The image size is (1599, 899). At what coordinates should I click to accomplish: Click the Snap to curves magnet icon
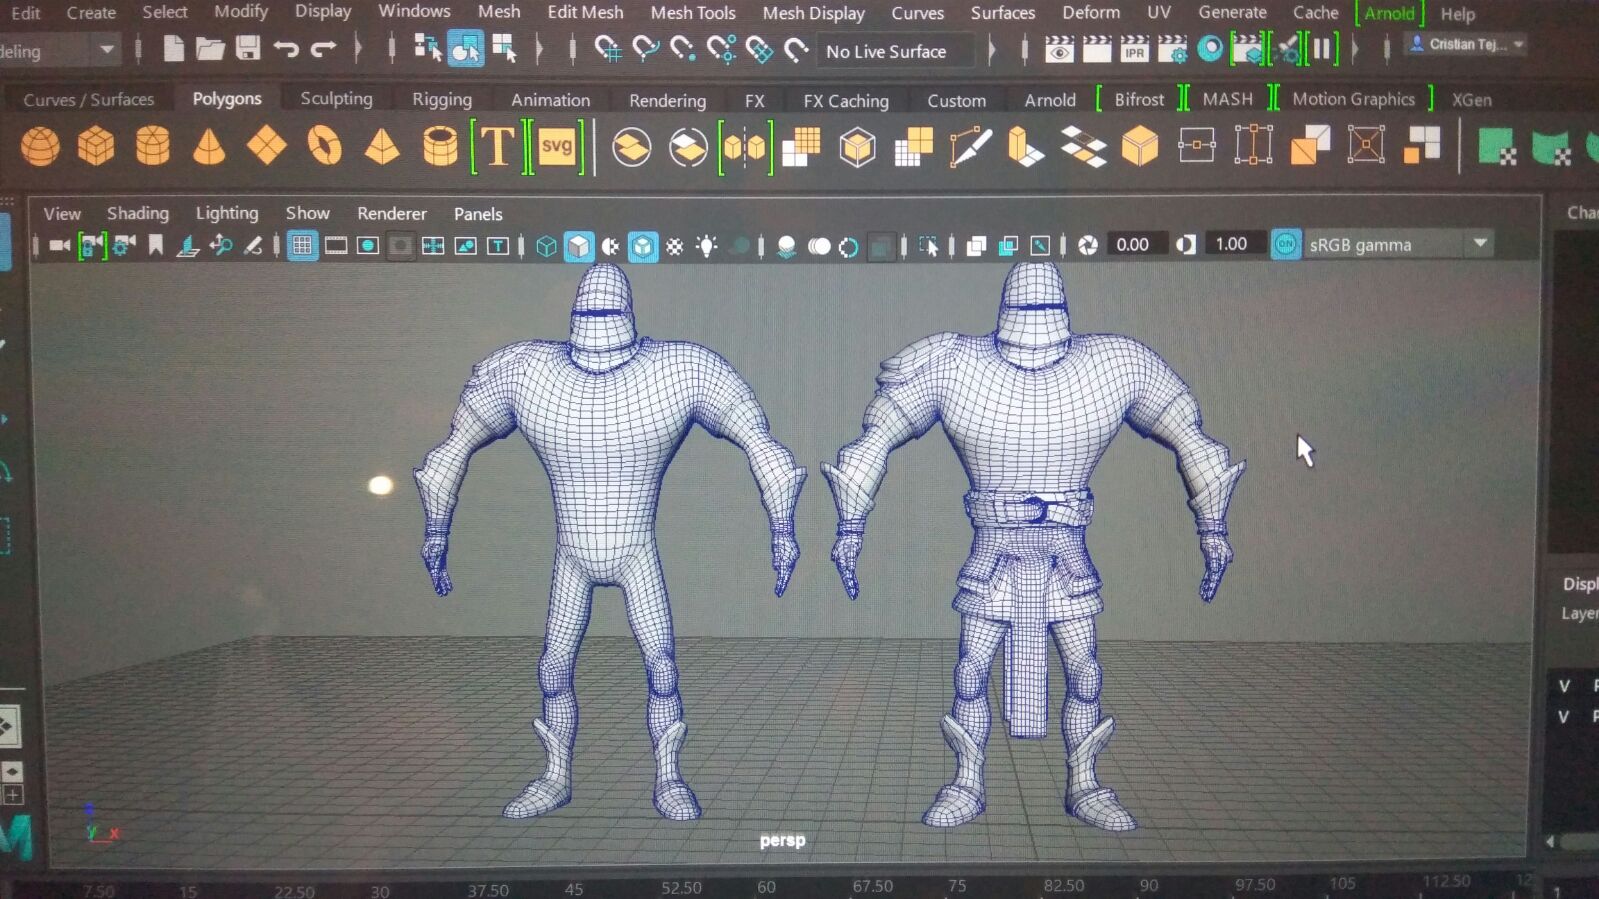click(645, 49)
